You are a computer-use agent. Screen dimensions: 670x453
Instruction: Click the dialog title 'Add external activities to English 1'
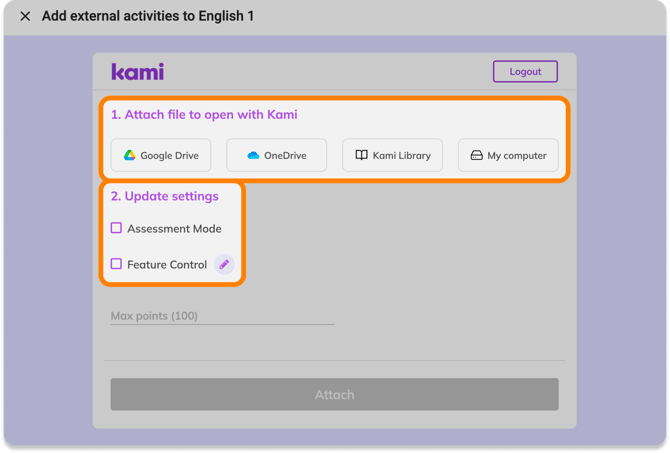click(148, 16)
